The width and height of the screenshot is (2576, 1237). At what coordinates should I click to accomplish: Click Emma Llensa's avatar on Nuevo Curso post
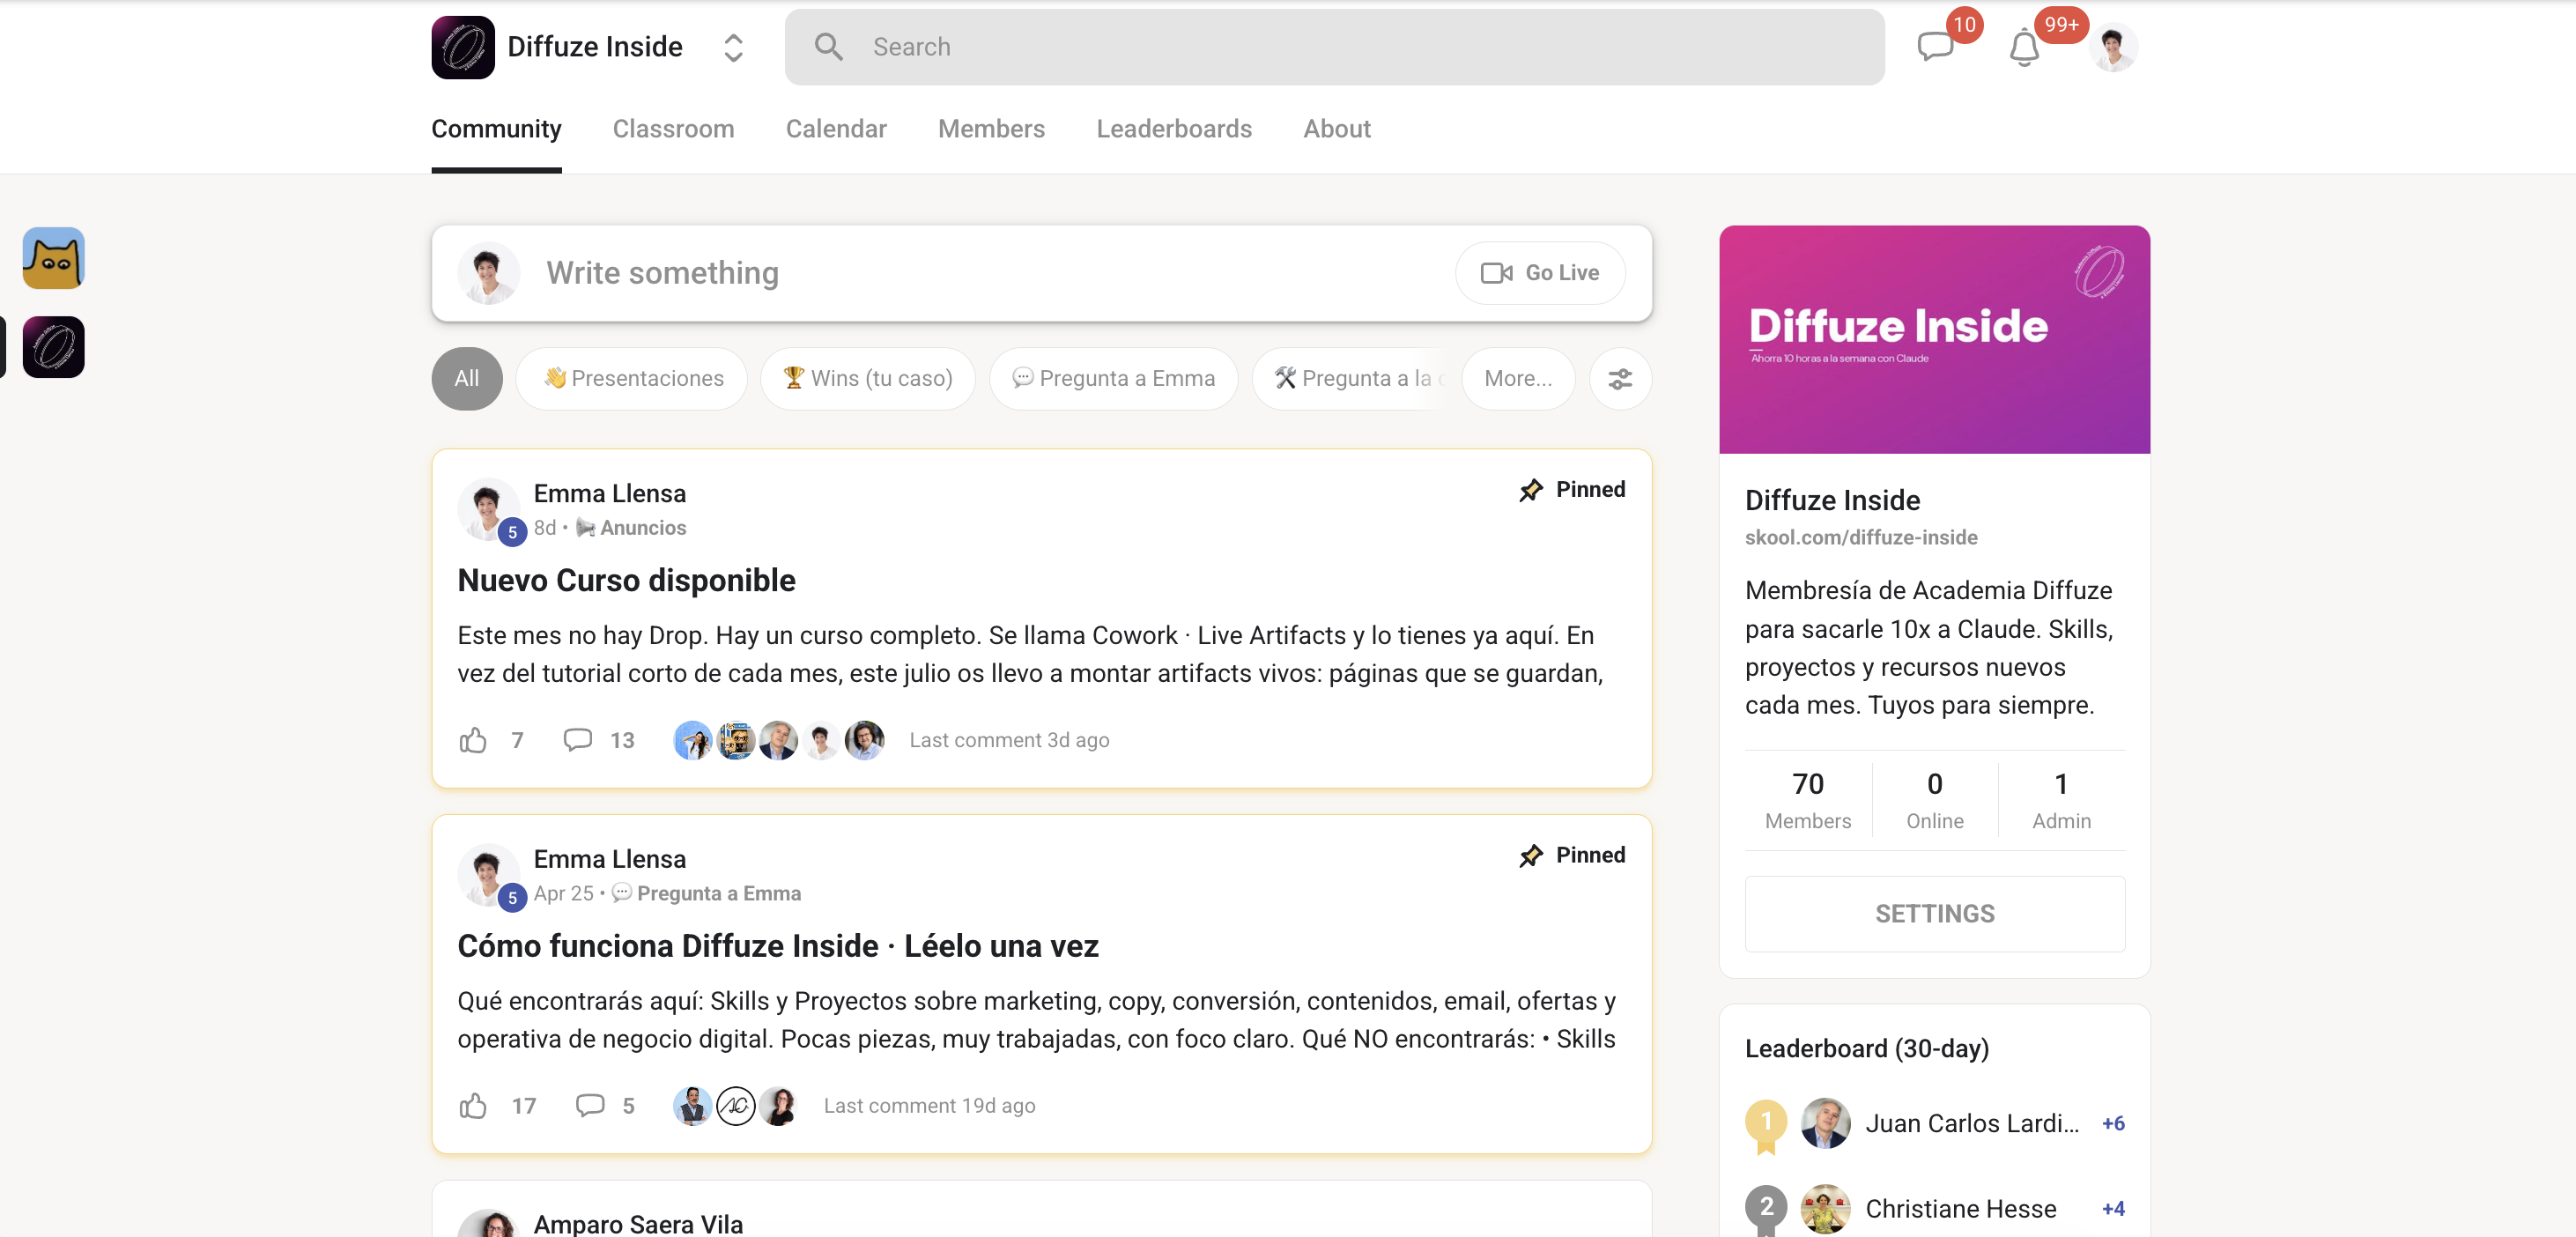488,509
